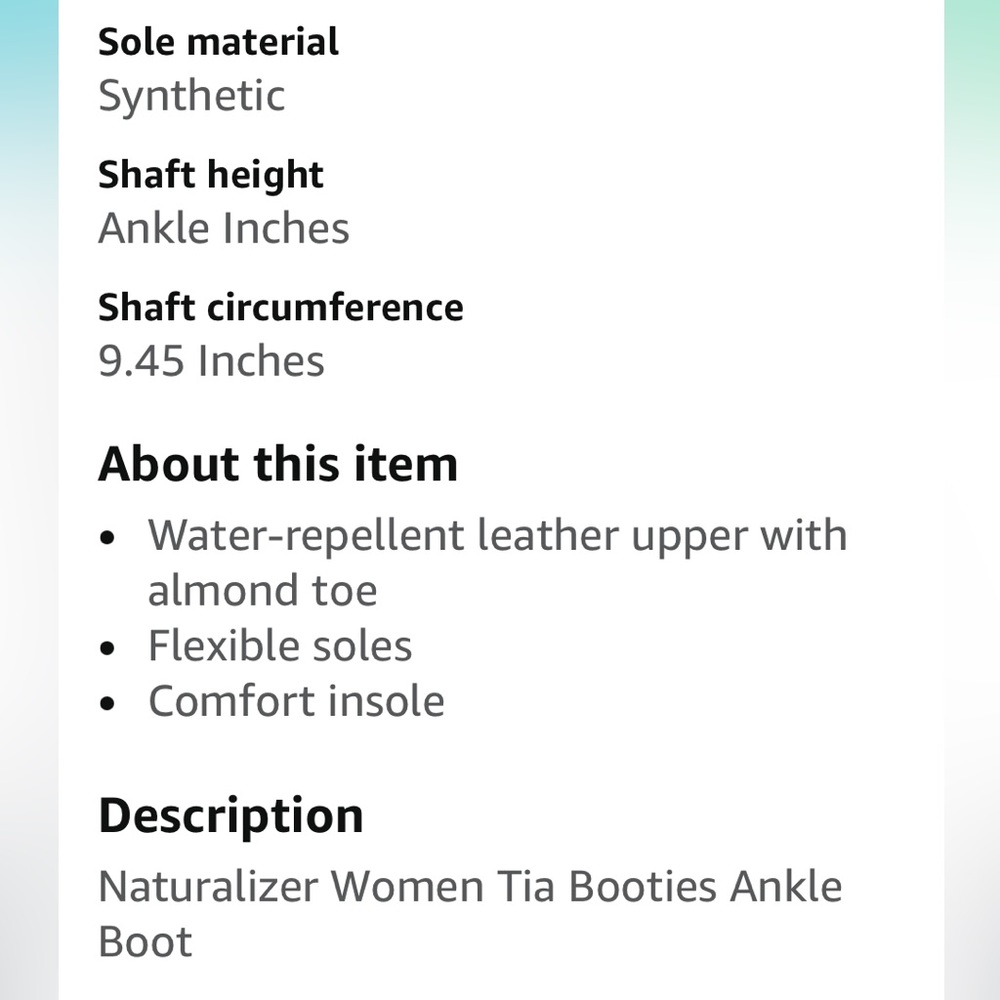This screenshot has width=1000, height=1000.
Task: Click the Flexible soles bullet text
Action: click(x=280, y=645)
